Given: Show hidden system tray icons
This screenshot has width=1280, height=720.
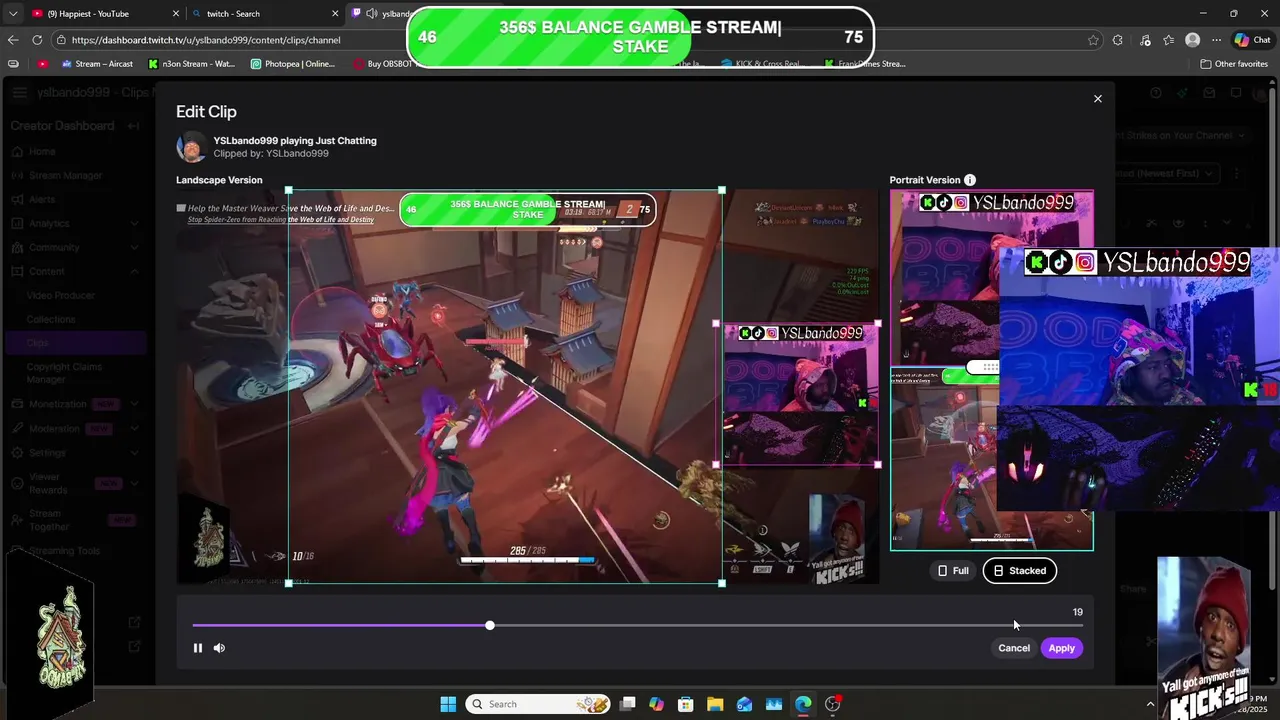Looking at the screenshot, I should [1149, 704].
